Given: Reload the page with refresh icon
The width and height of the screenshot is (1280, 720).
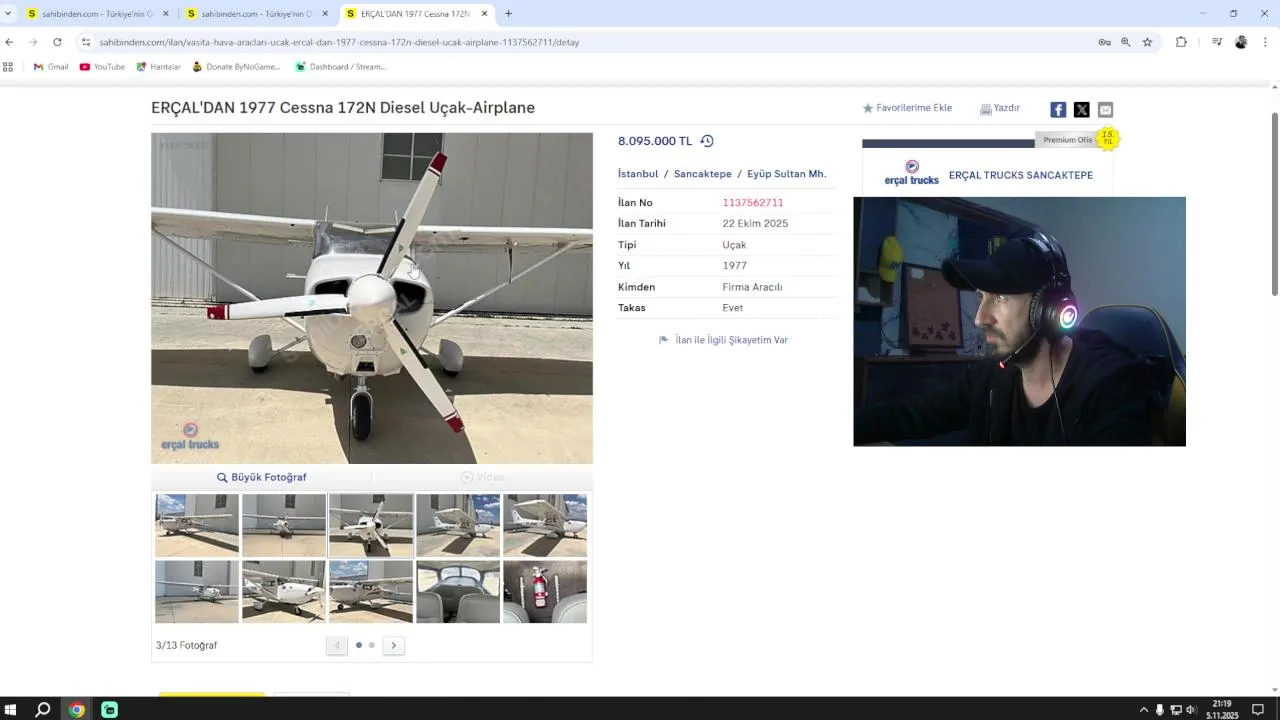Looking at the screenshot, I should click(57, 42).
